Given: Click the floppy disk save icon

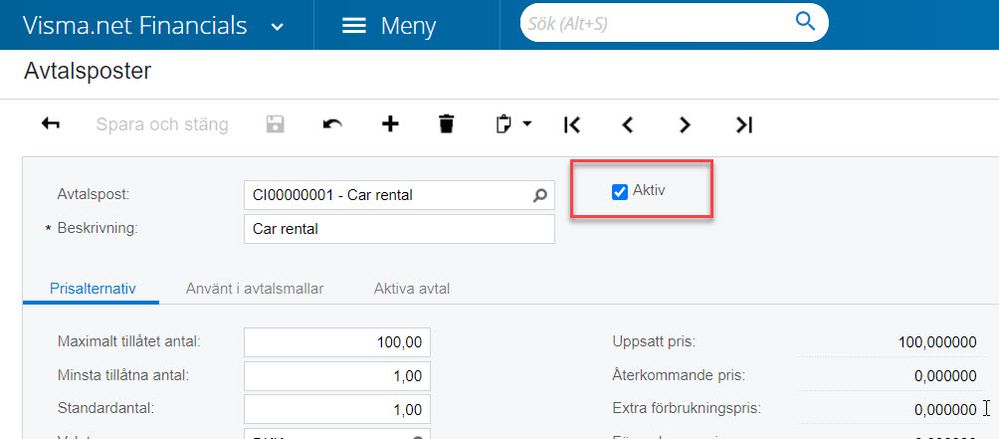Looking at the screenshot, I should [x=275, y=124].
